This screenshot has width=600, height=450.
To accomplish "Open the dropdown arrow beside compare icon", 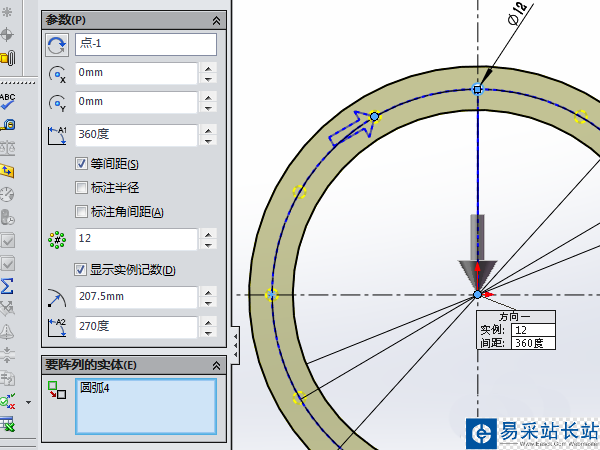I will (x=28, y=402).
